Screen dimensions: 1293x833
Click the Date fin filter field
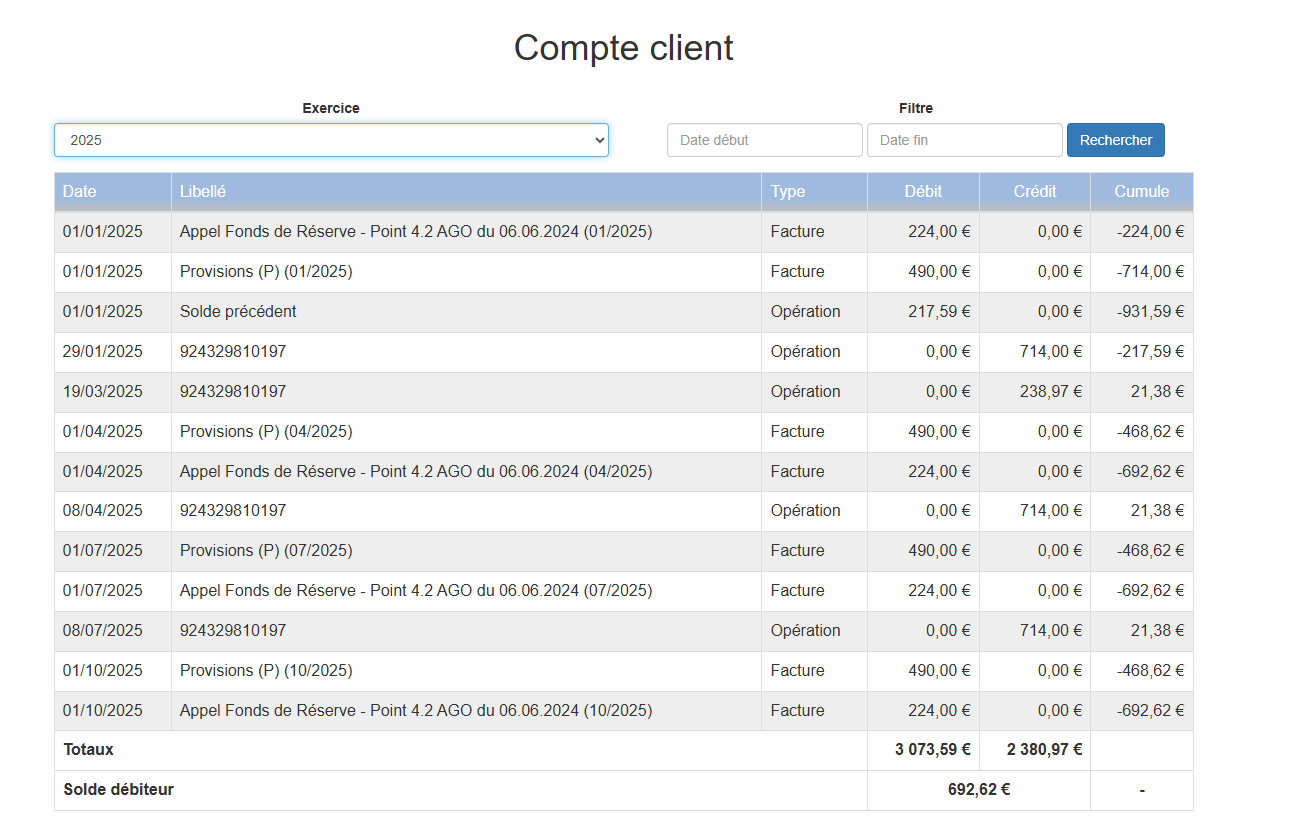tap(964, 140)
